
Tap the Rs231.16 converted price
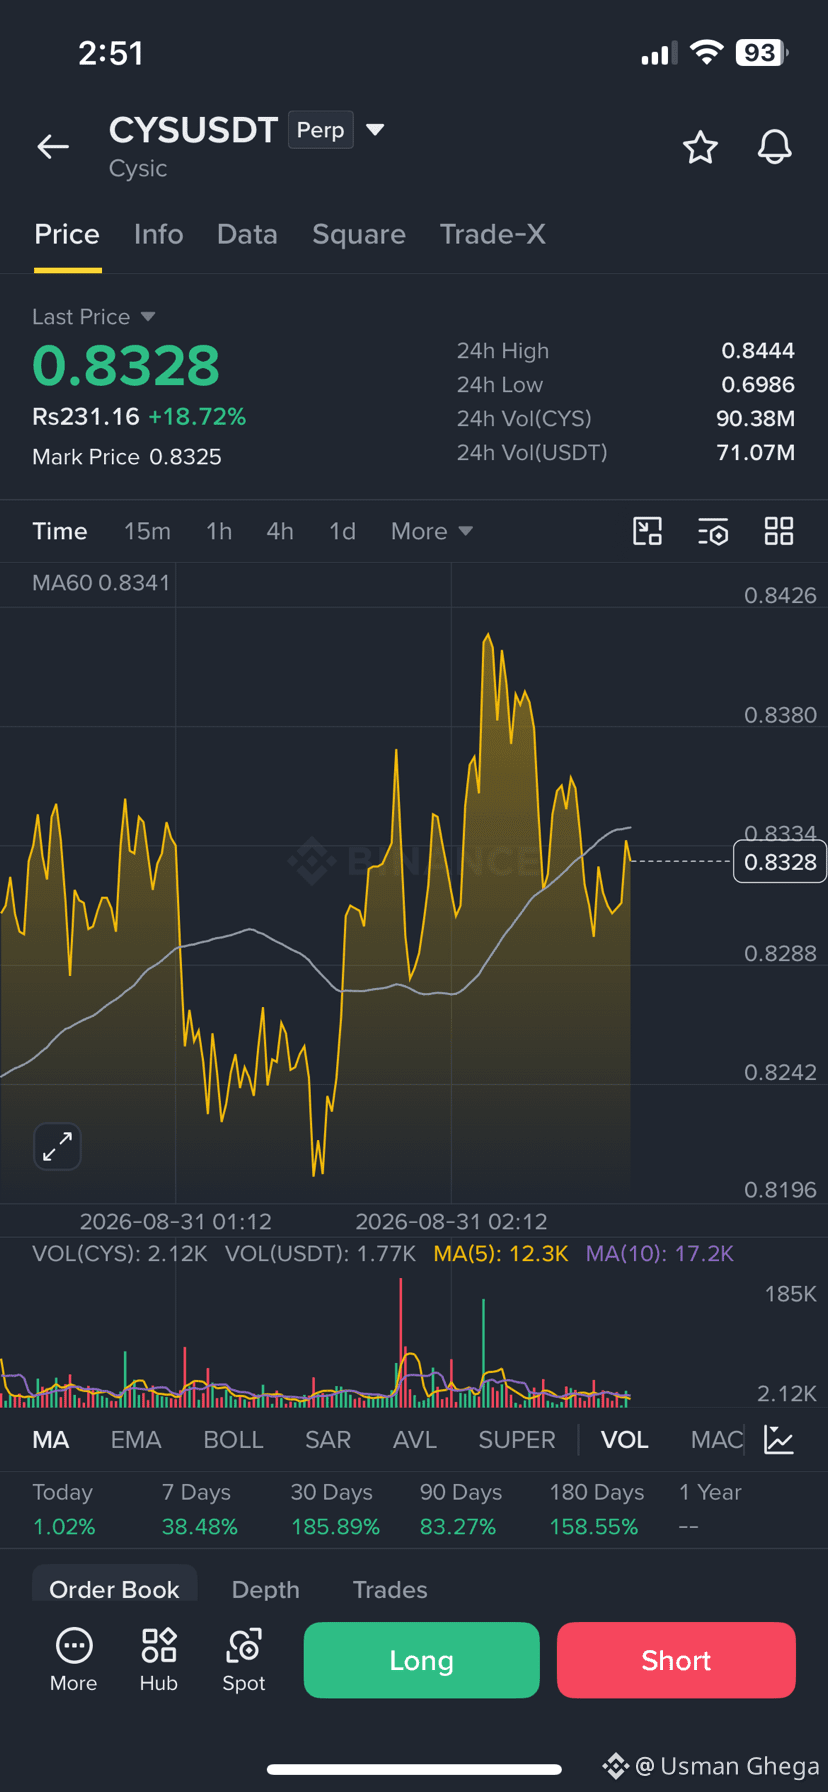pyautogui.click(x=86, y=417)
